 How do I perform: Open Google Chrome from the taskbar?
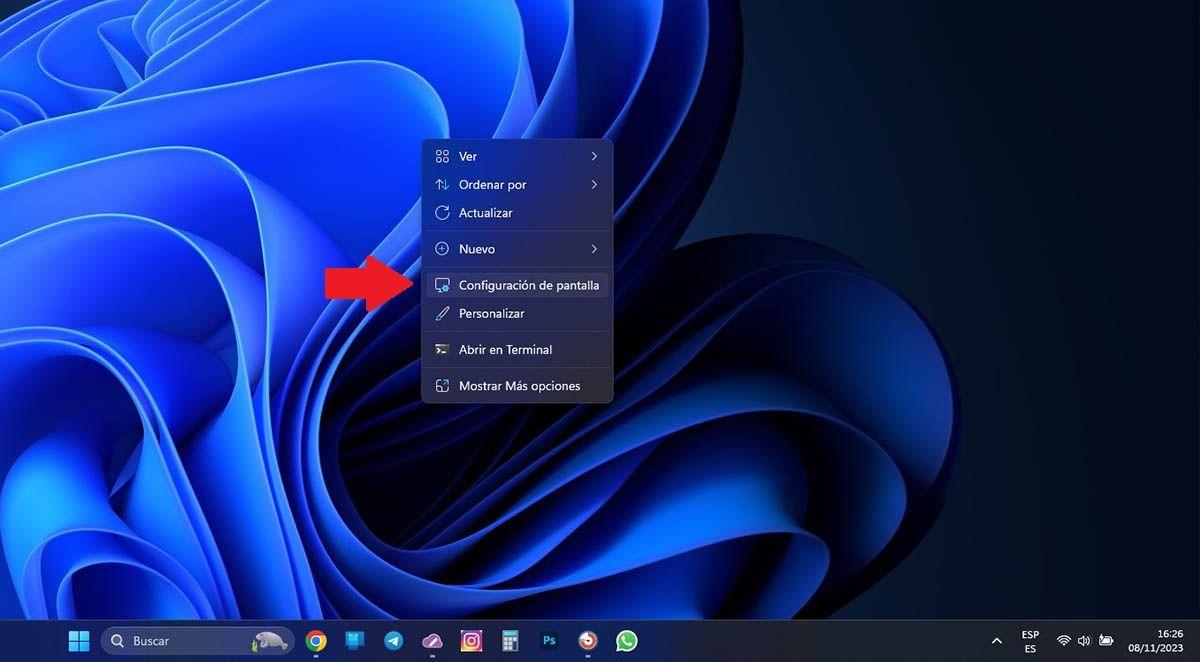317,640
